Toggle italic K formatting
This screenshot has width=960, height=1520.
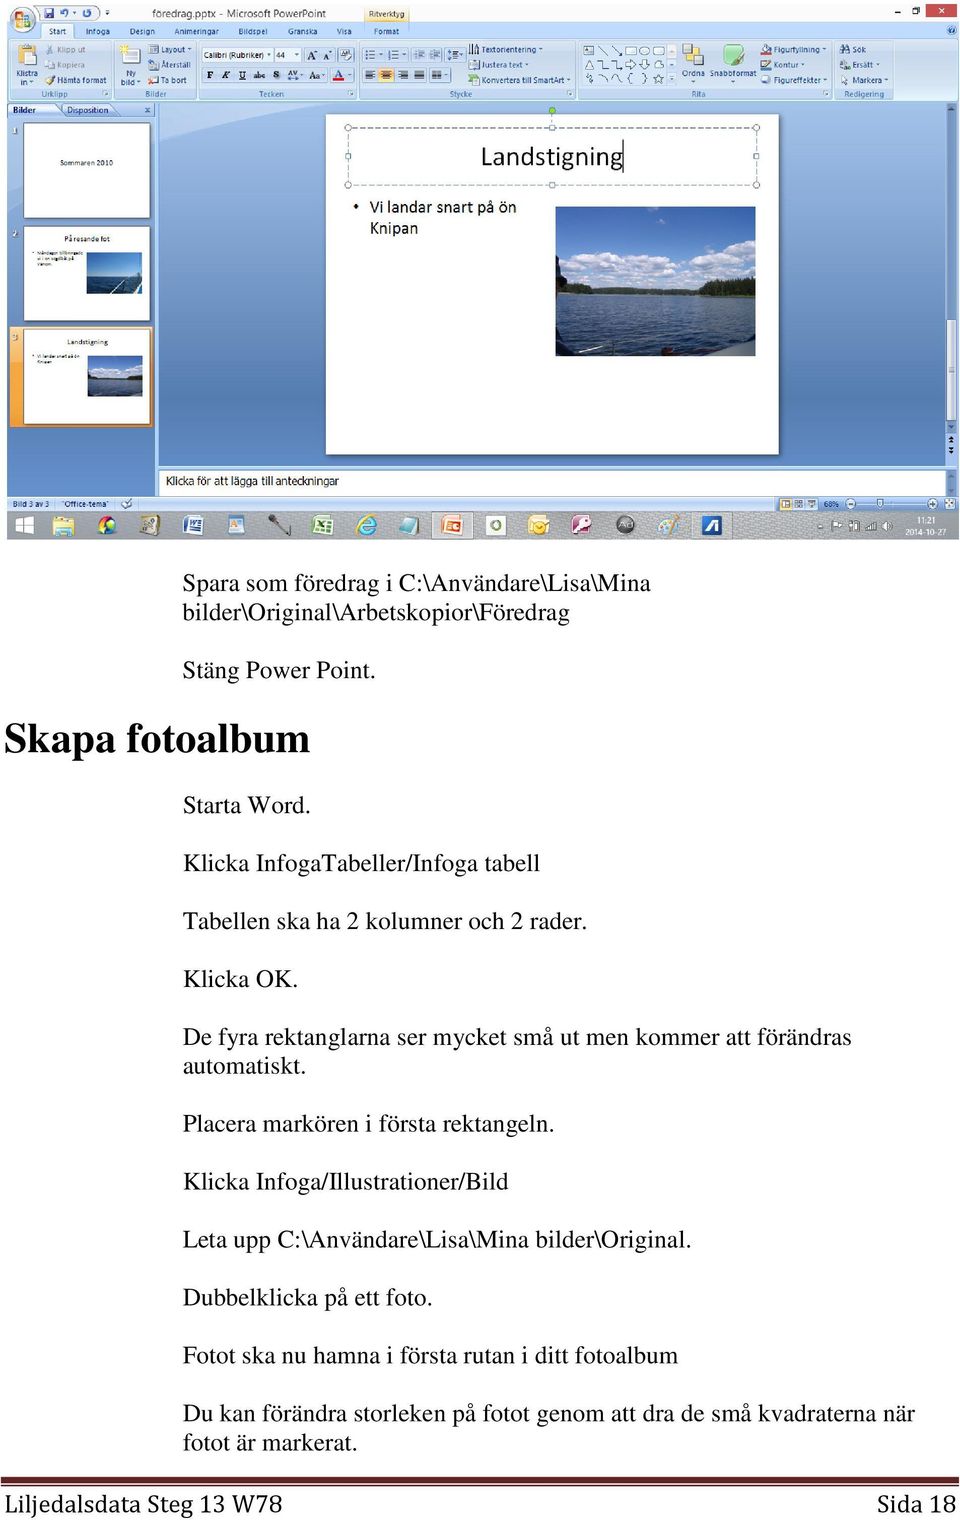[x=226, y=75]
